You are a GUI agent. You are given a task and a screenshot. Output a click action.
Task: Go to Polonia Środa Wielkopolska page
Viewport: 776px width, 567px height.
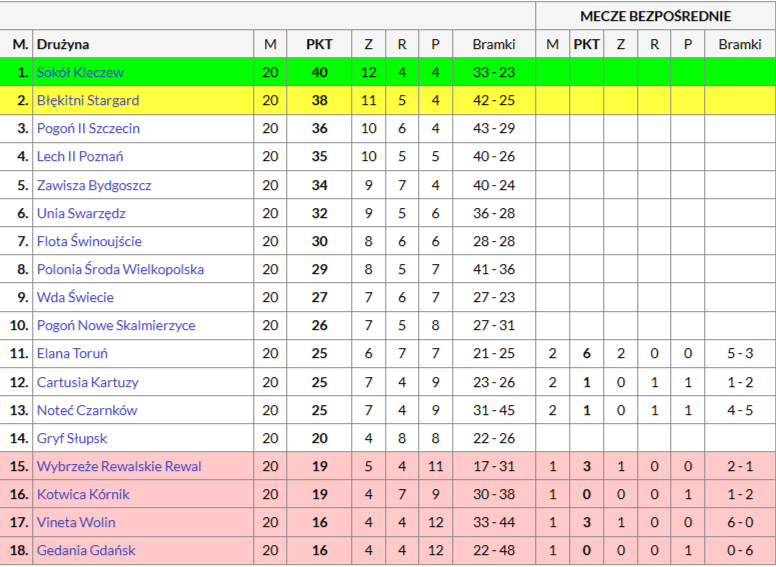coord(120,269)
